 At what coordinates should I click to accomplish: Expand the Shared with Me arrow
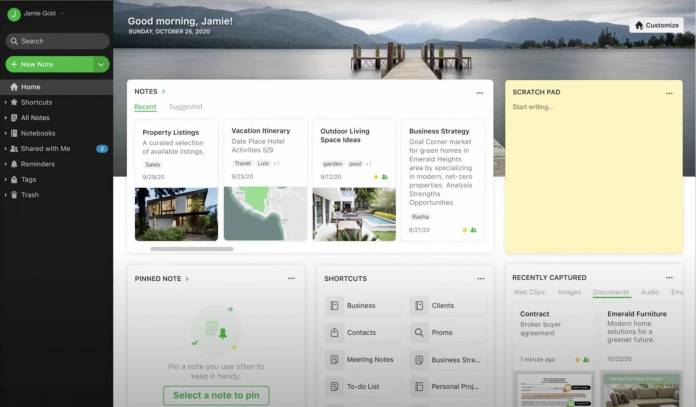pos(5,149)
